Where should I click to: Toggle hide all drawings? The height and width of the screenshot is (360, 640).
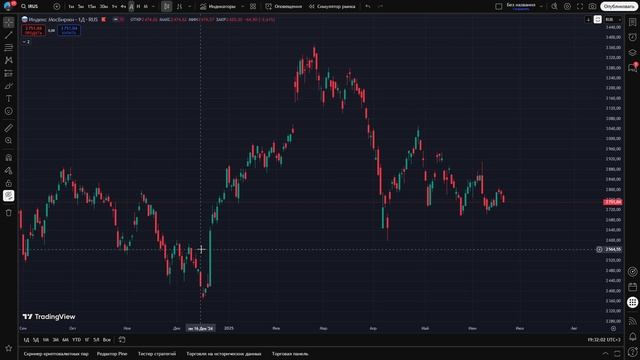pos(9,196)
